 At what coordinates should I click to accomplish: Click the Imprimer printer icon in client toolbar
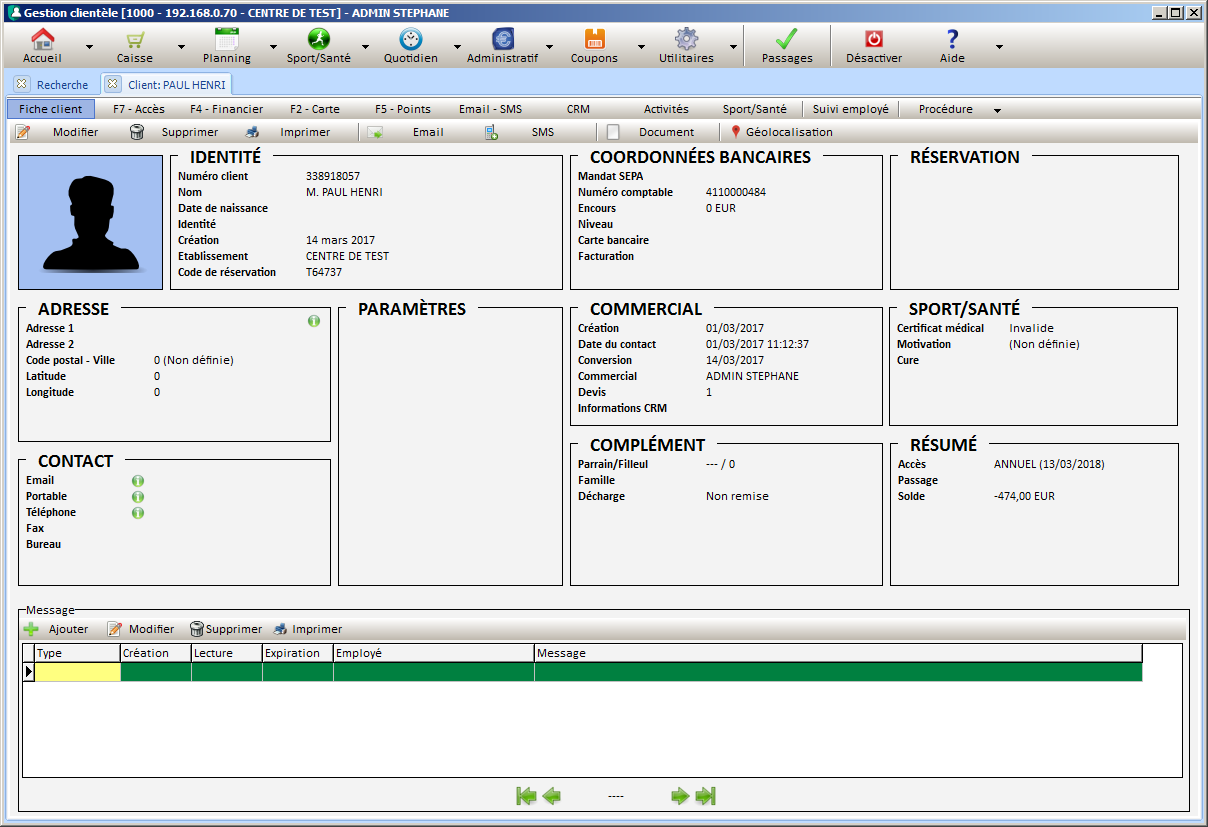coord(253,132)
